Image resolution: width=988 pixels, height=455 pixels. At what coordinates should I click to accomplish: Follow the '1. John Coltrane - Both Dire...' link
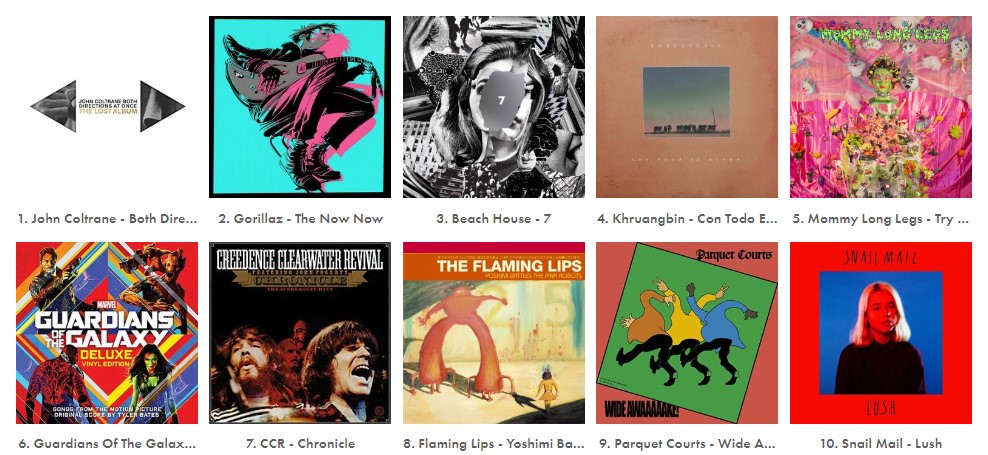(x=107, y=219)
